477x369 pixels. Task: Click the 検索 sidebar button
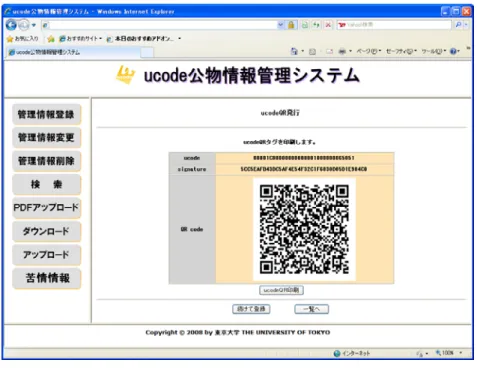coord(46,184)
